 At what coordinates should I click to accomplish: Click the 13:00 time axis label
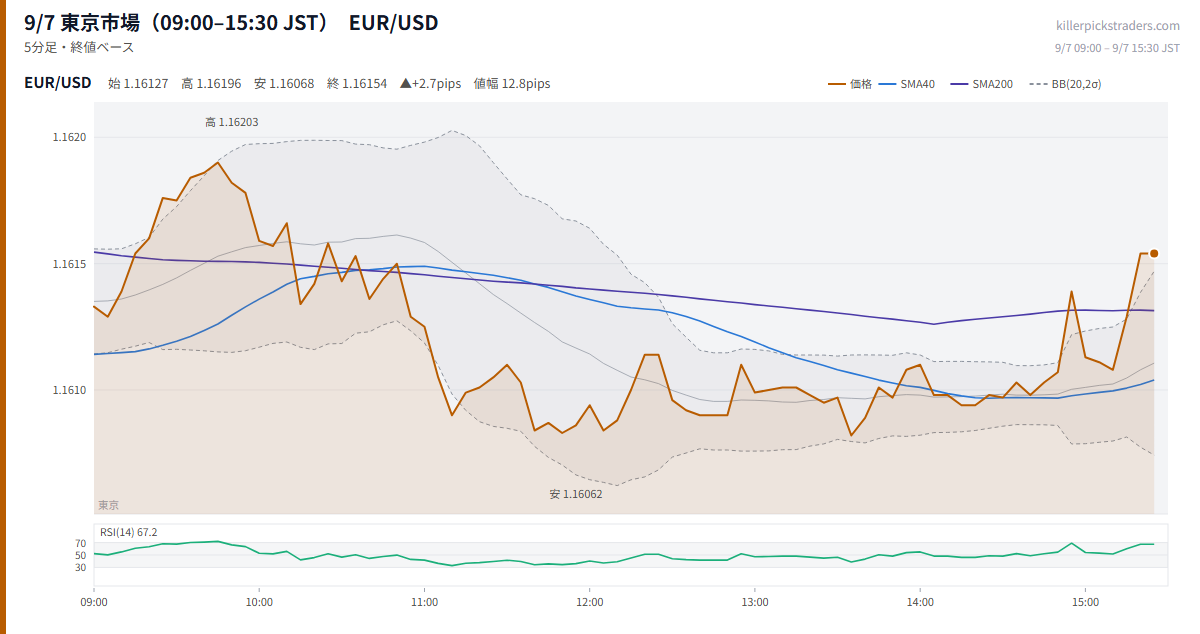pyautogui.click(x=755, y=602)
